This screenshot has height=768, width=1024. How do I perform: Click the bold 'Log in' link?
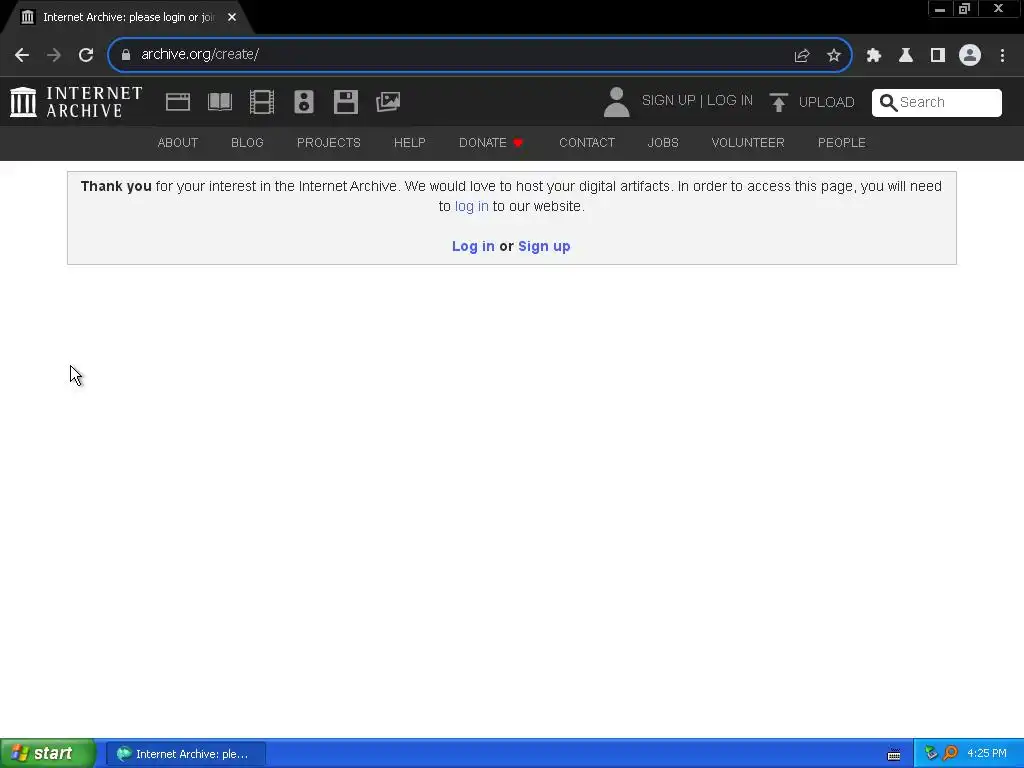pos(473,246)
